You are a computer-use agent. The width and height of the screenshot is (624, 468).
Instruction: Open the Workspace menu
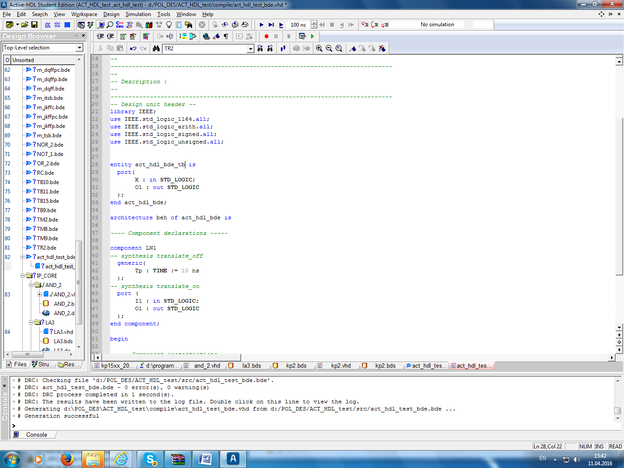pos(83,15)
